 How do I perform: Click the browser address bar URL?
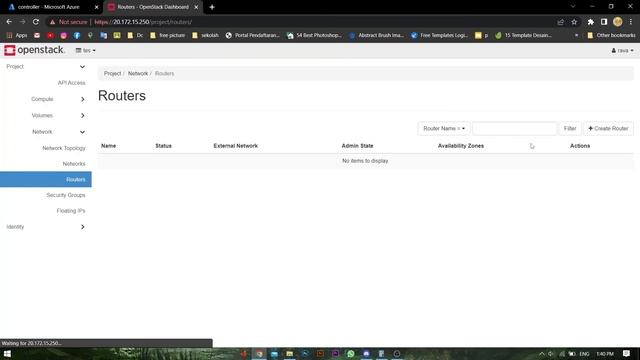click(143, 22)
